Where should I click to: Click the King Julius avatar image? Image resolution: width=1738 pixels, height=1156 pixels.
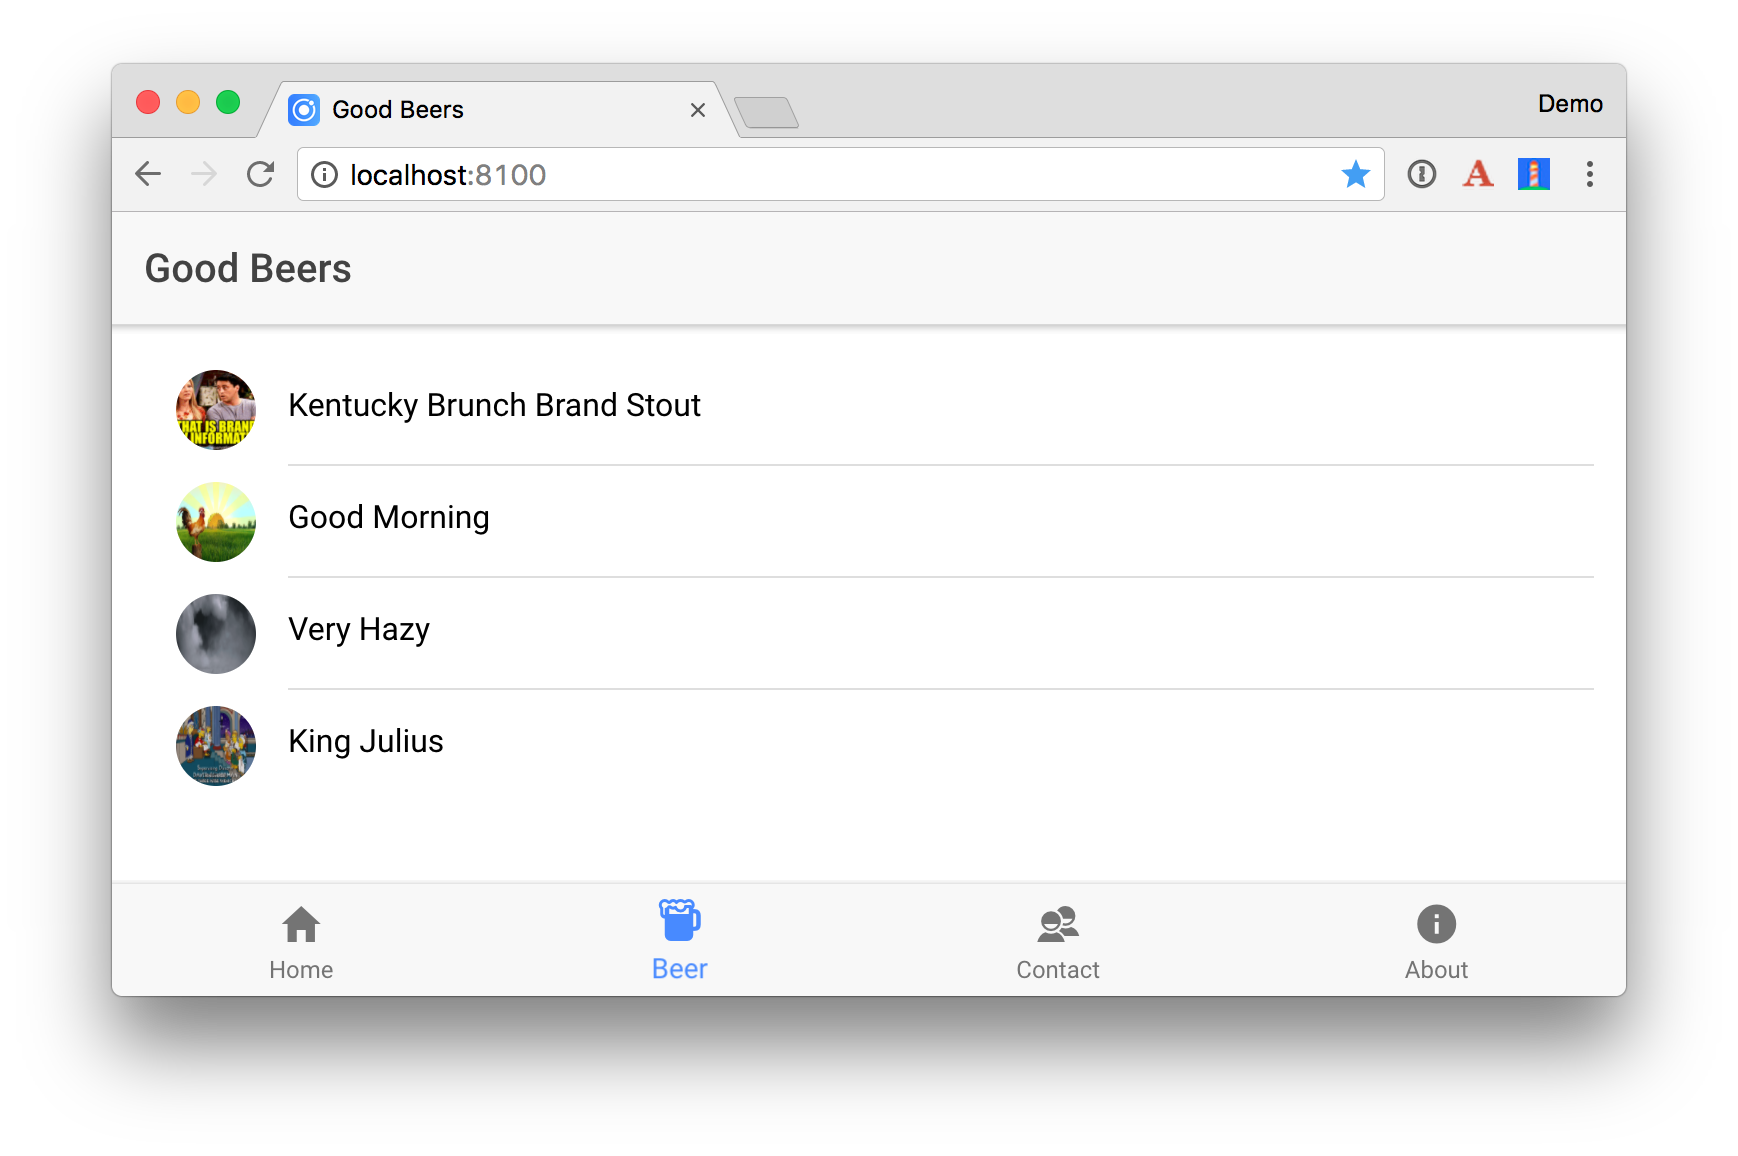(216, 746)
